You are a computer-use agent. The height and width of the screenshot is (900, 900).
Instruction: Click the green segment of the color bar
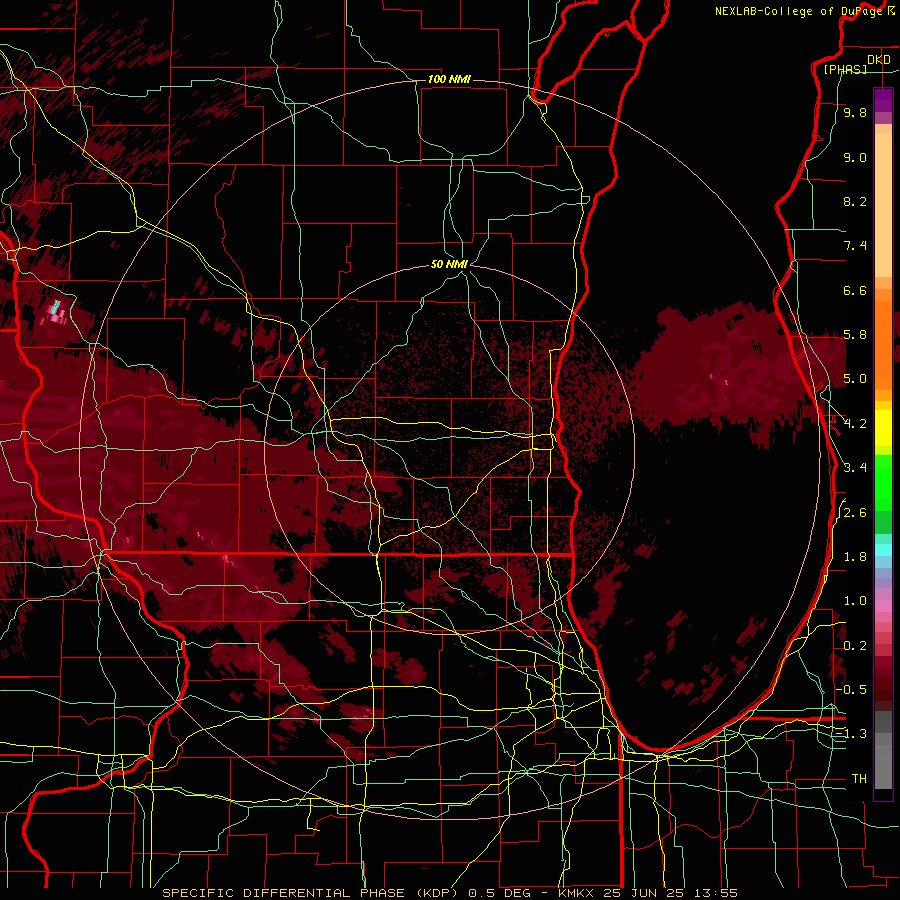(x=883, y=494)
